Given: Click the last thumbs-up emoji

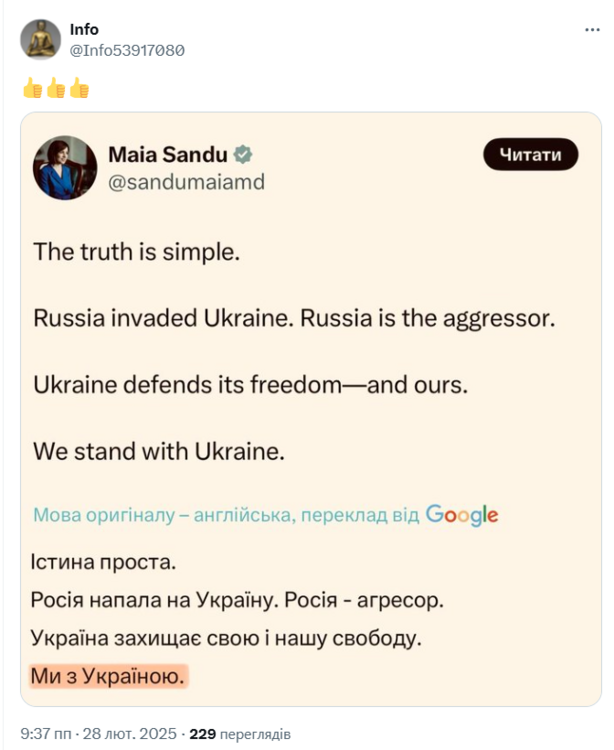Looking at the screenshot, I should (x=79, y=89).
